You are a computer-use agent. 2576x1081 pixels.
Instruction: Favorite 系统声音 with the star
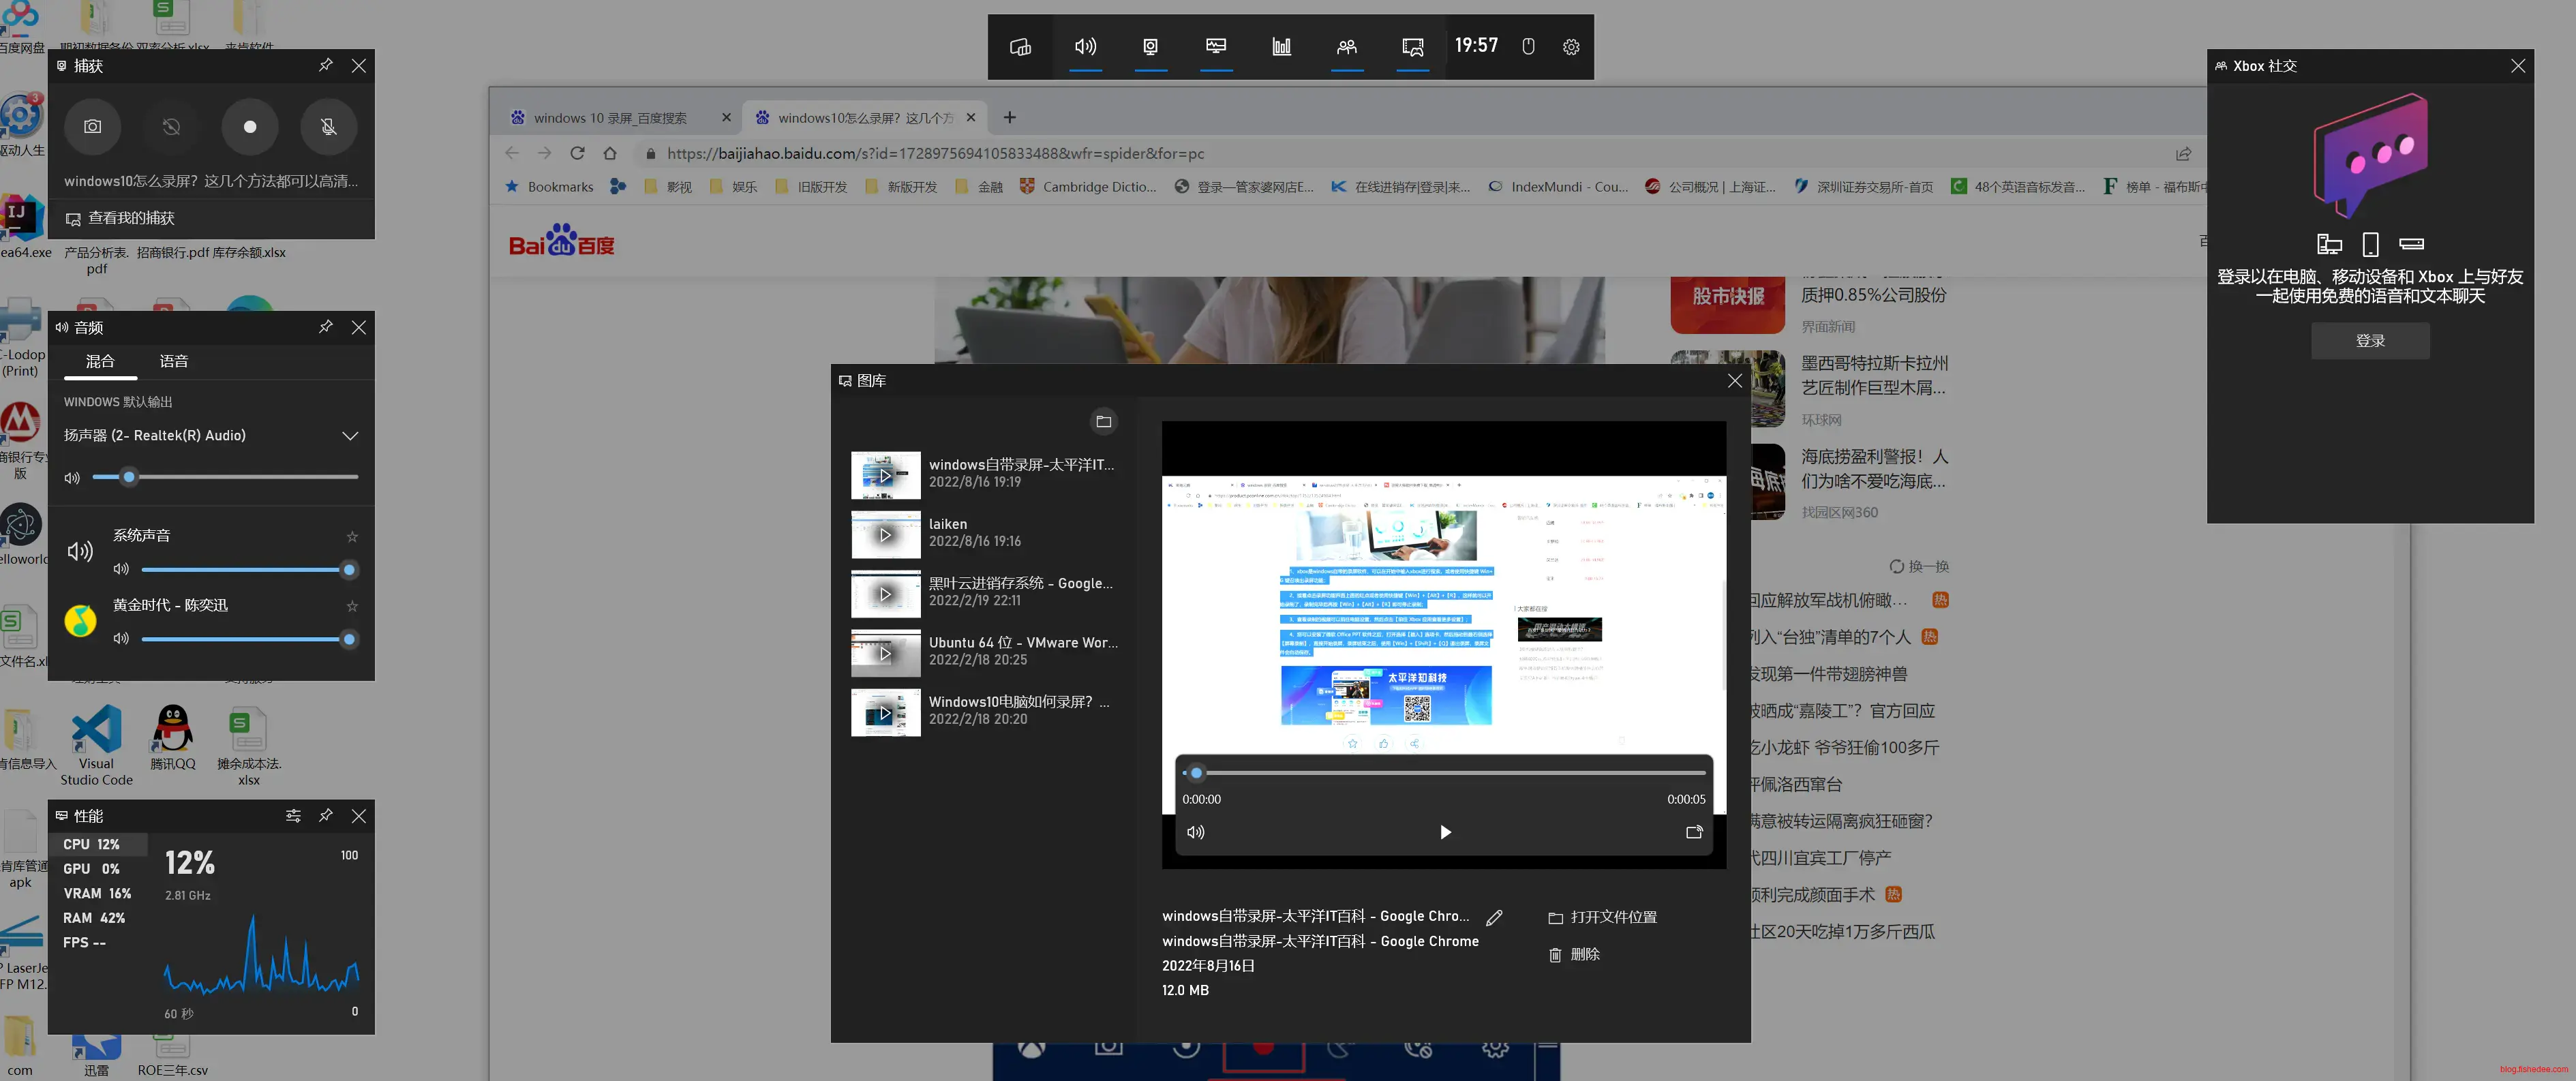(x=352, y=537)
